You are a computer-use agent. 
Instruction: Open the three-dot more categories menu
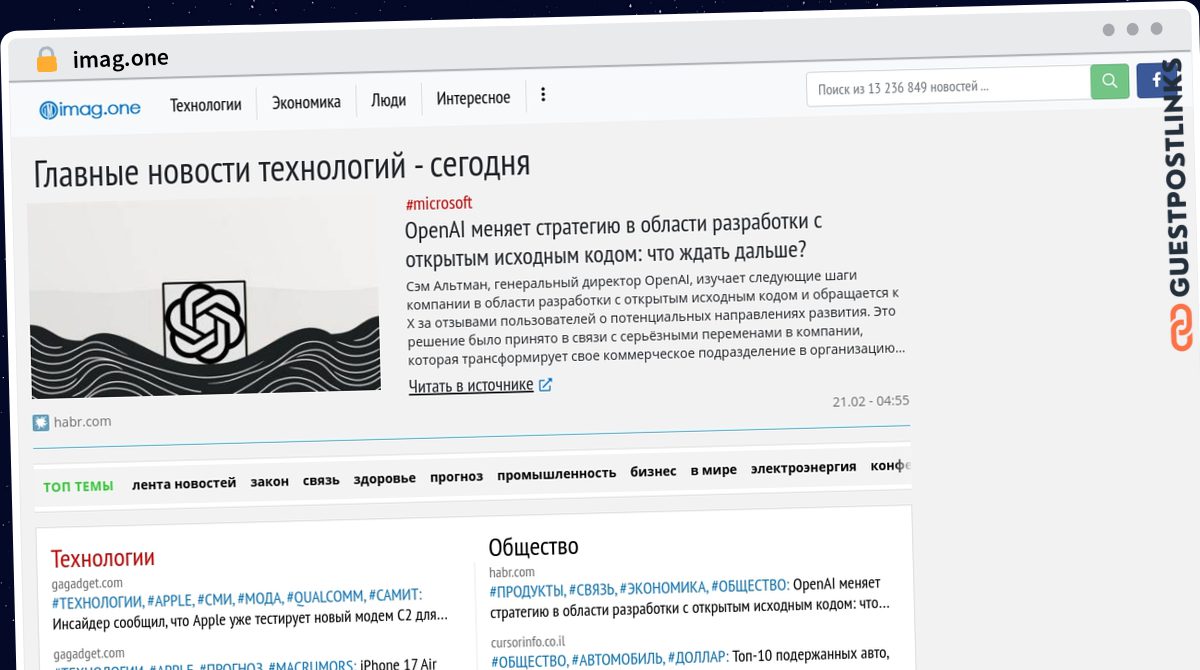tap(543, 95)
